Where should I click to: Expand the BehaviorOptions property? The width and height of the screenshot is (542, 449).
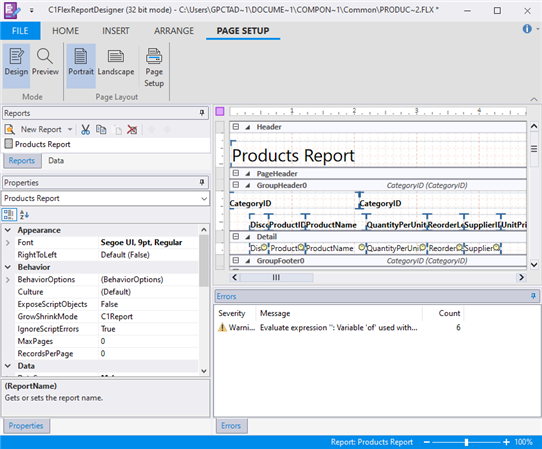coord(8,280)
